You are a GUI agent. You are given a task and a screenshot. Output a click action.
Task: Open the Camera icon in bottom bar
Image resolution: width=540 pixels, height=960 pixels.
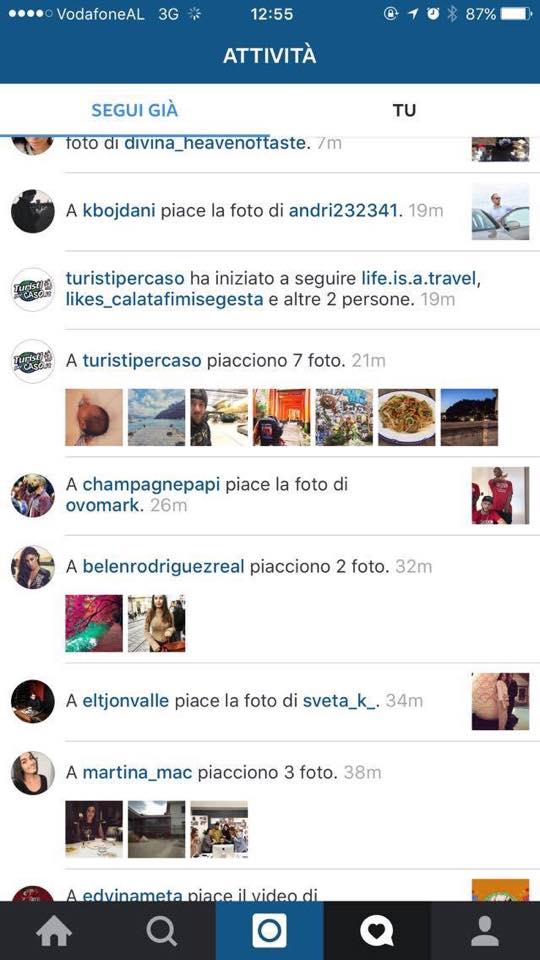[x=269, y=931]
